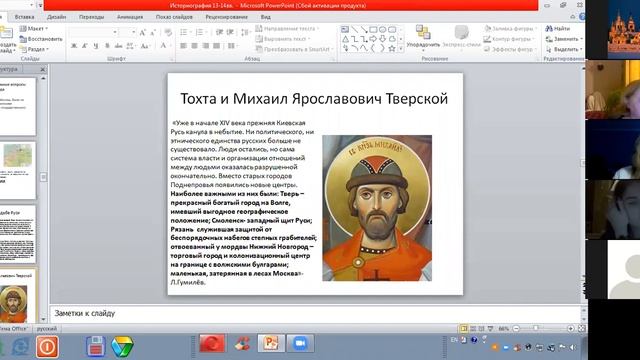
Task: Expand the shapes gallery more arrow
Action: pos(401,49)
